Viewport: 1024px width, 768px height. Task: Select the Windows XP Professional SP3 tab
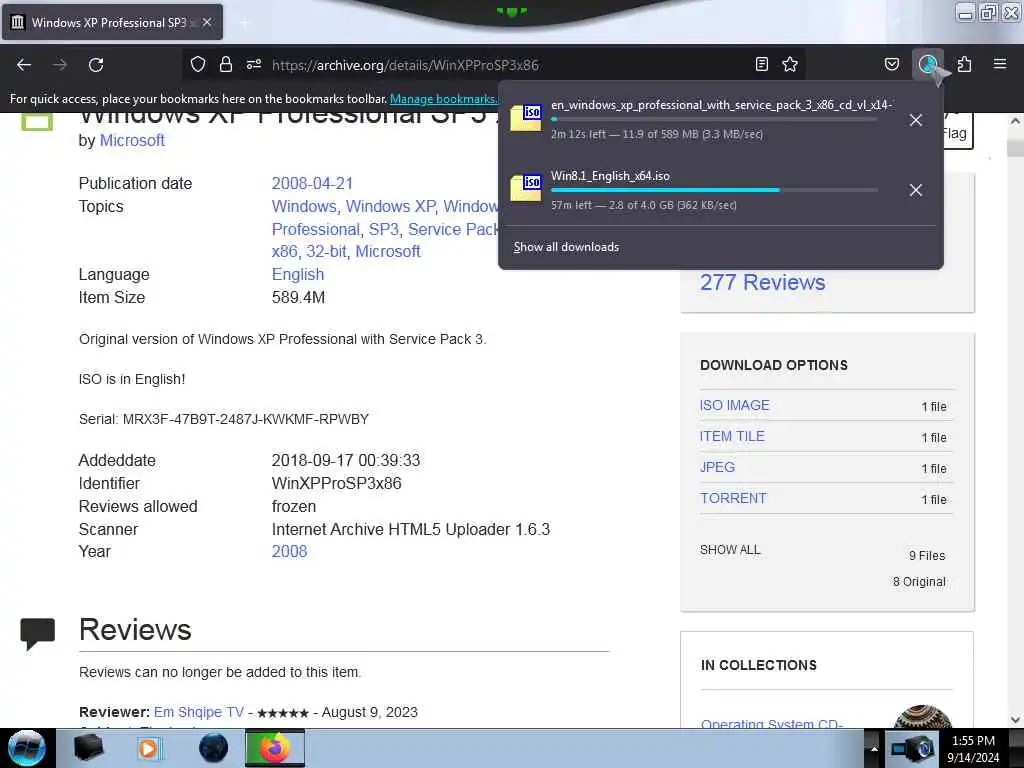(x=112, y=22)
